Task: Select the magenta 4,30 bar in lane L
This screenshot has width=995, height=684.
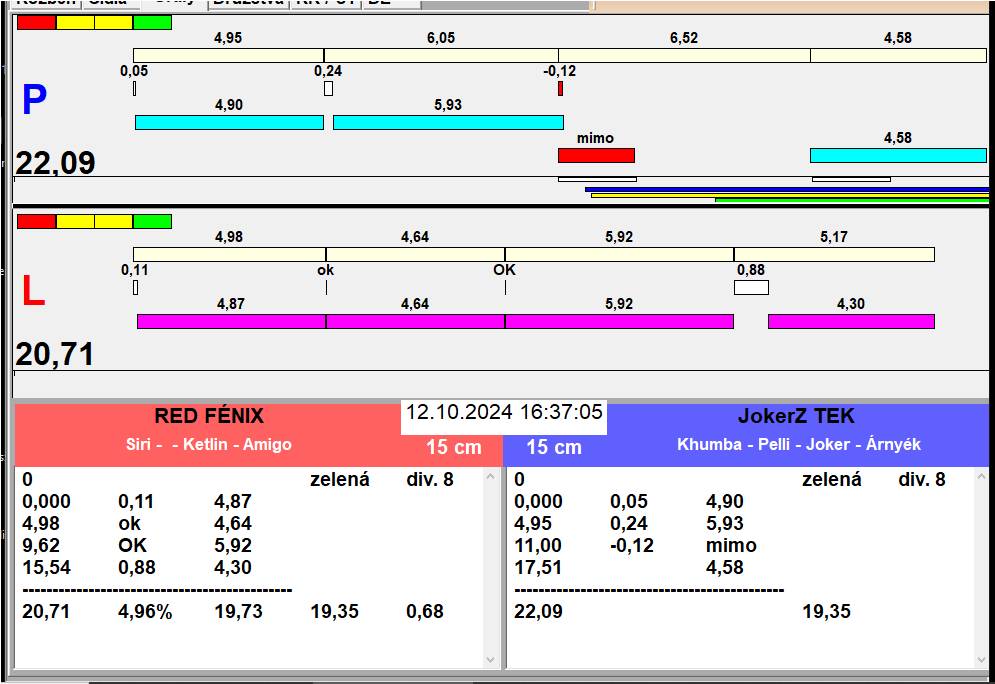Action: click(x=850, y=321)
